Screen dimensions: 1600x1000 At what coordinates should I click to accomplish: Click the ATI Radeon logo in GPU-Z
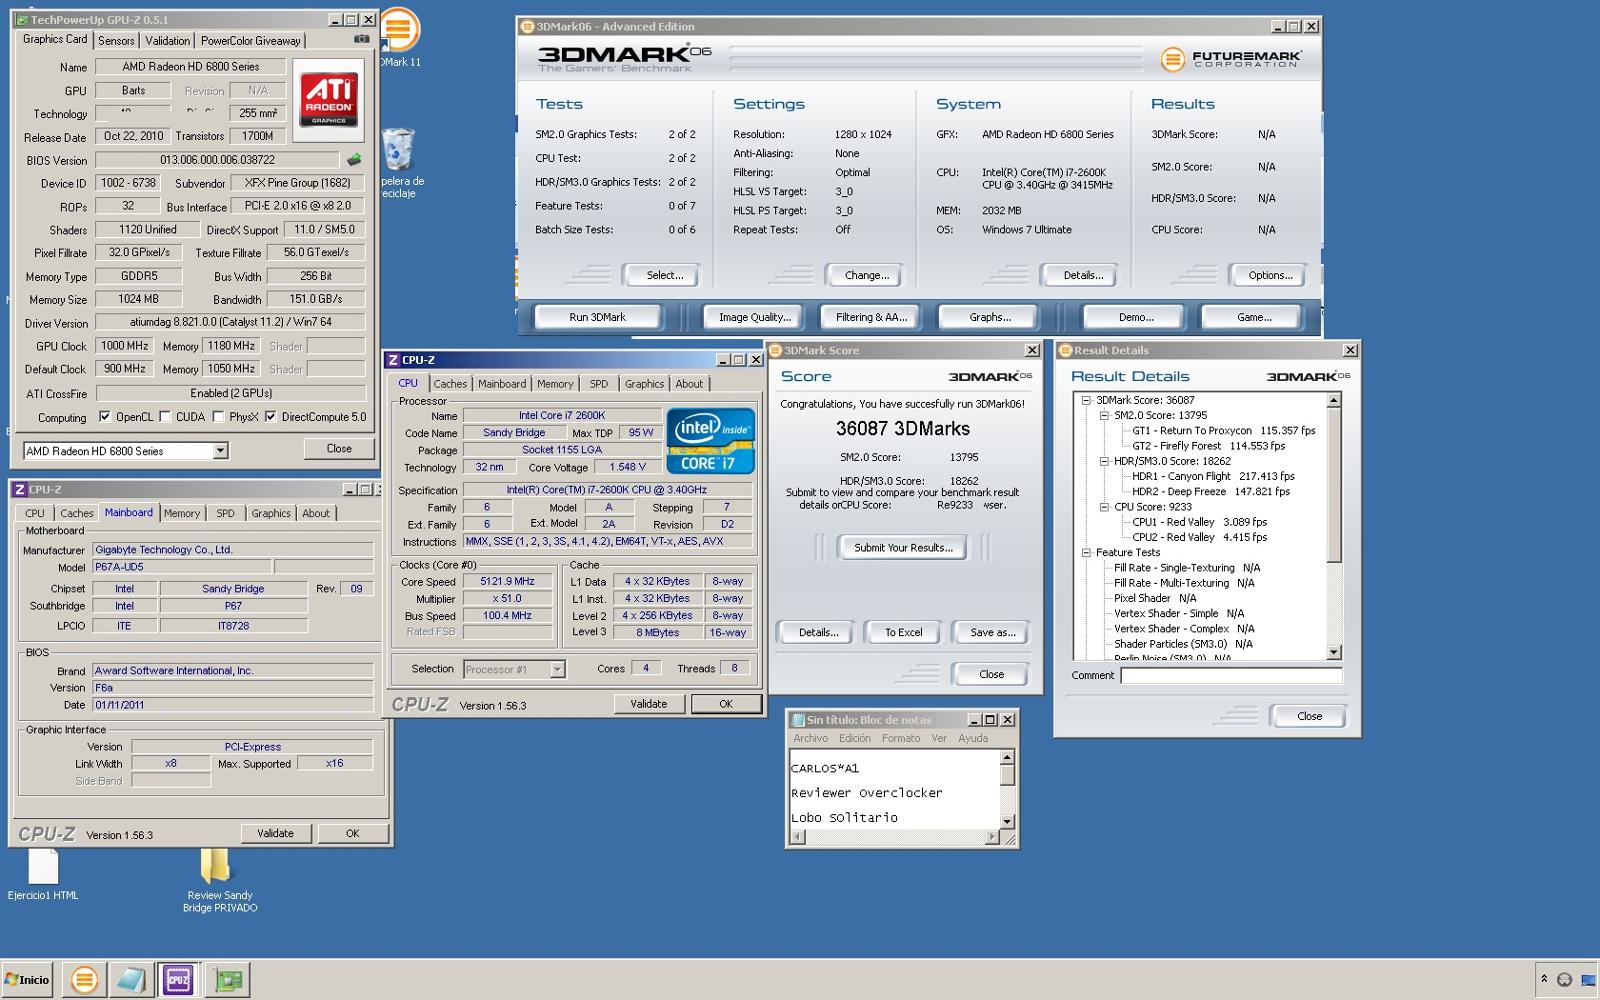pyautogui.click(x=329, y=99)
